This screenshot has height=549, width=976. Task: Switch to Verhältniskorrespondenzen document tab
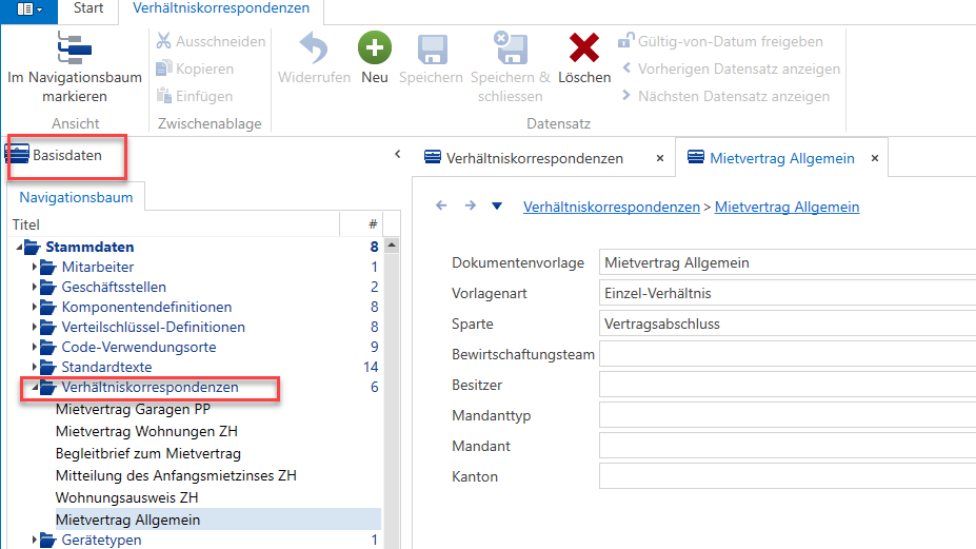(x=535, y=158)
